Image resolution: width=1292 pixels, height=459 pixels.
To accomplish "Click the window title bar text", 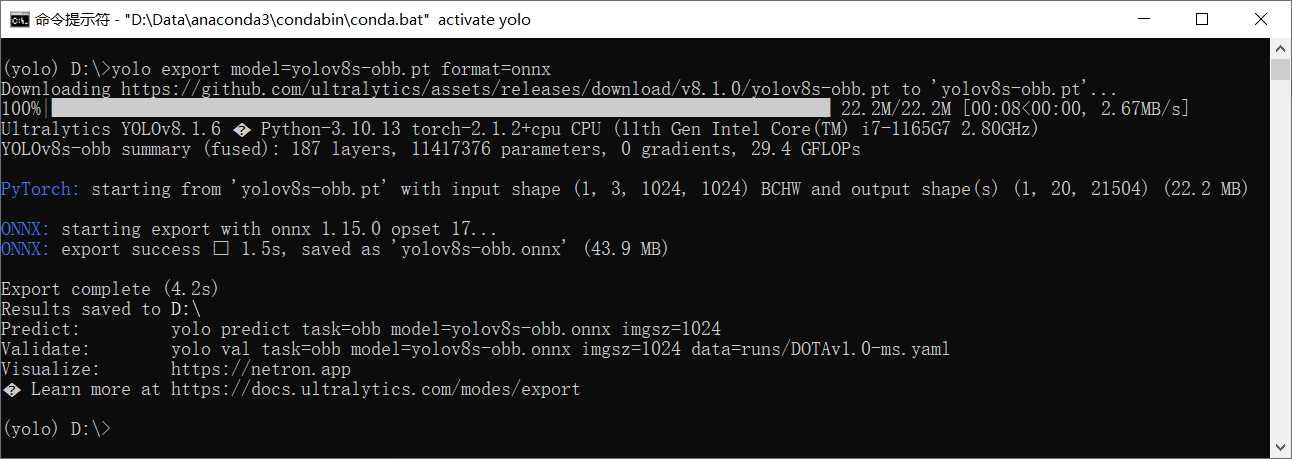I will pyautogui.click(x=282, y=19).
